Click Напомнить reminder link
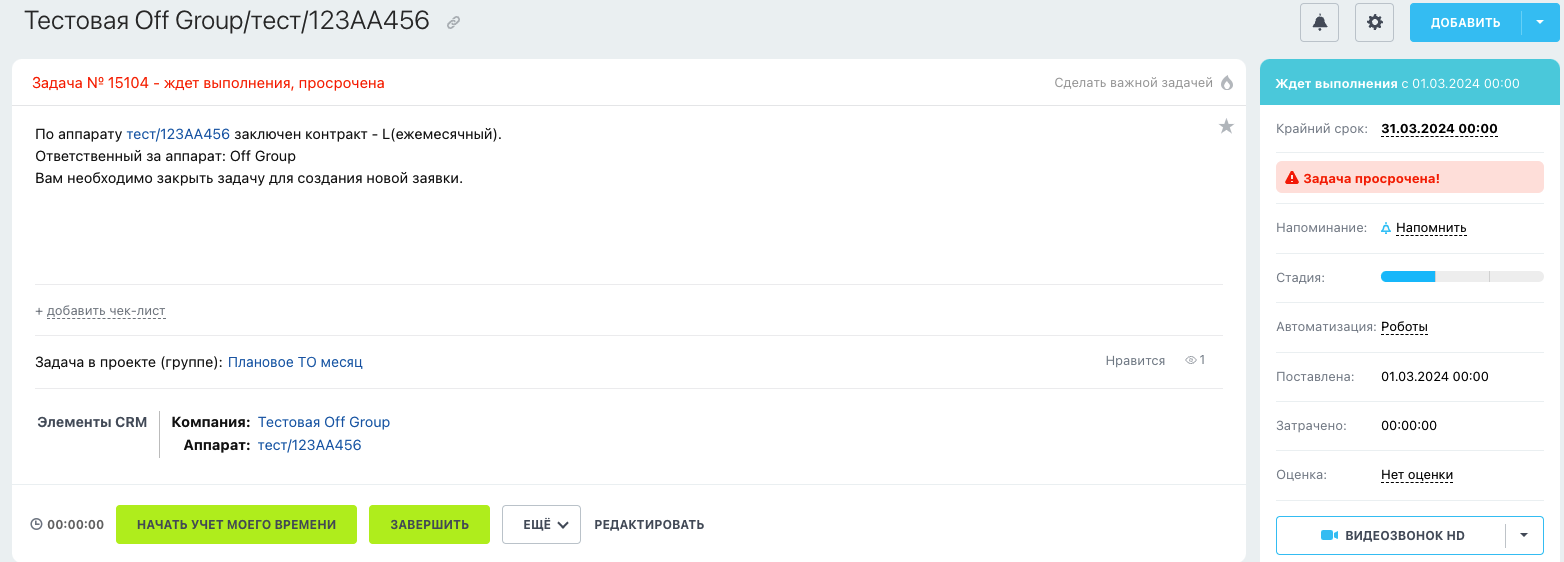1564x562 pixels. tap(1431, 228)
